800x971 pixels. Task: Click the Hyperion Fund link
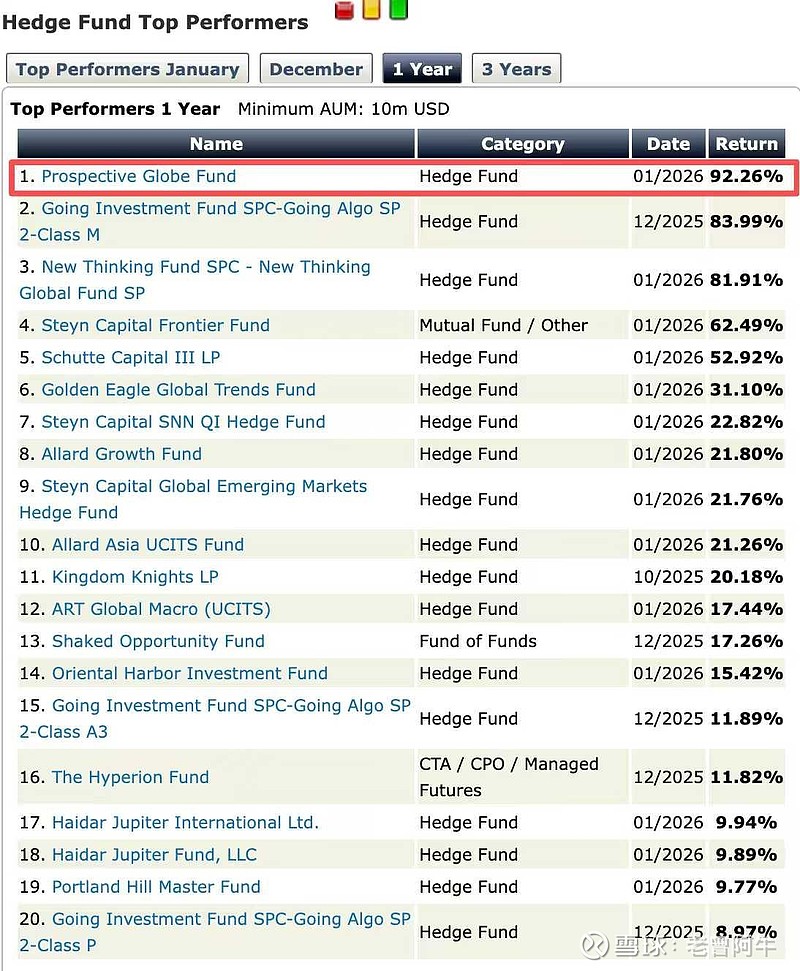tap(130, 777)
